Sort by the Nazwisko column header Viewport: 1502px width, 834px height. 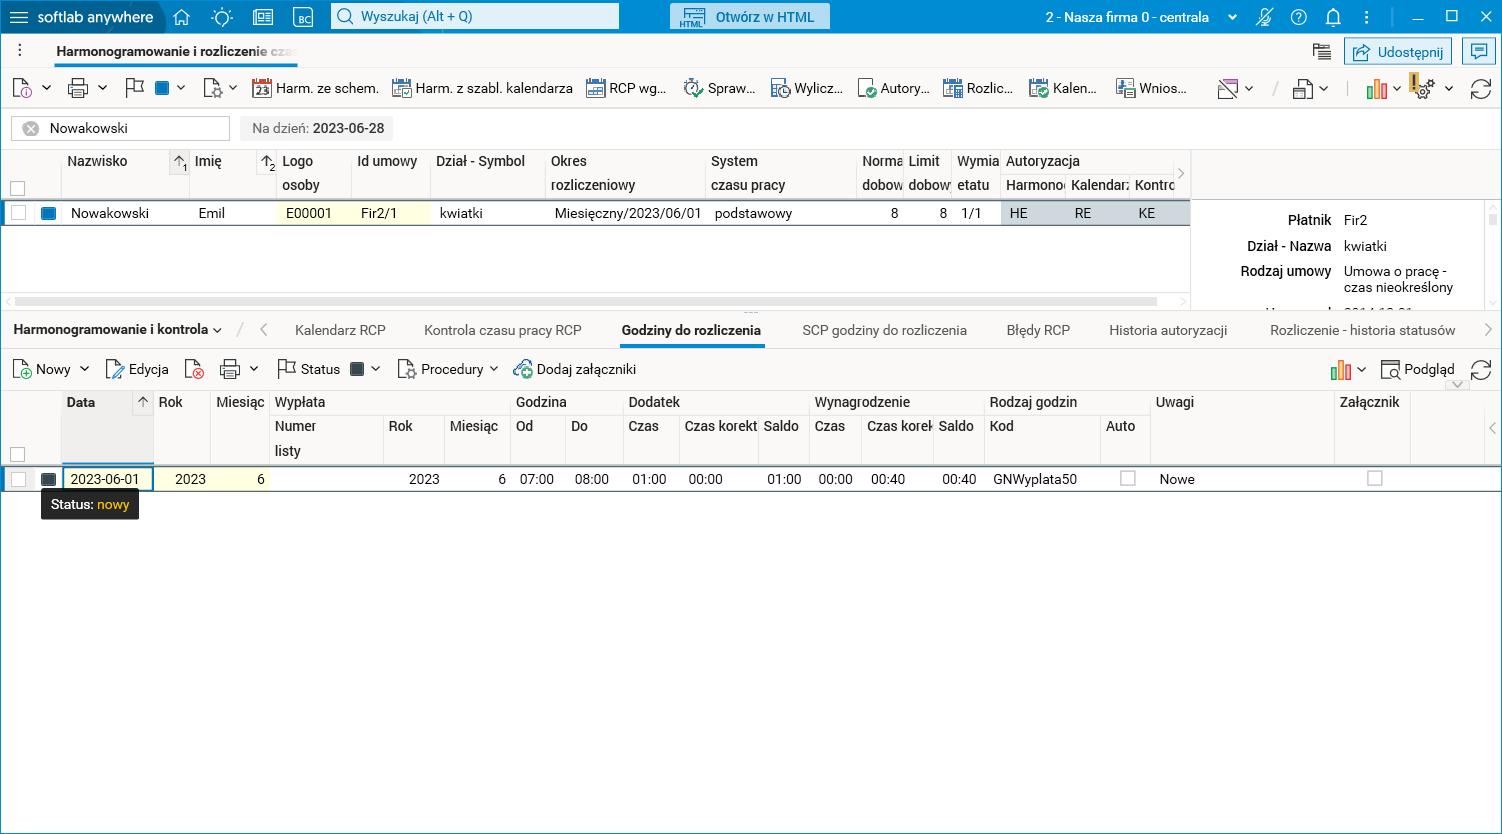click(x=97, y=161)
